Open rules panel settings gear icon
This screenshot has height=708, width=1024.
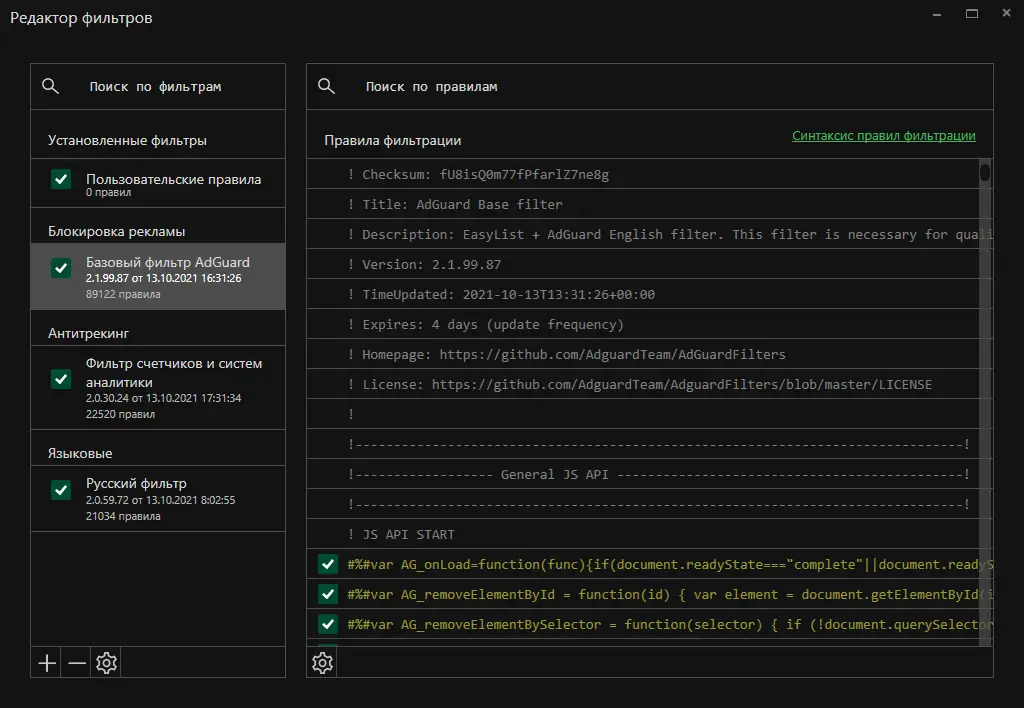322,662
